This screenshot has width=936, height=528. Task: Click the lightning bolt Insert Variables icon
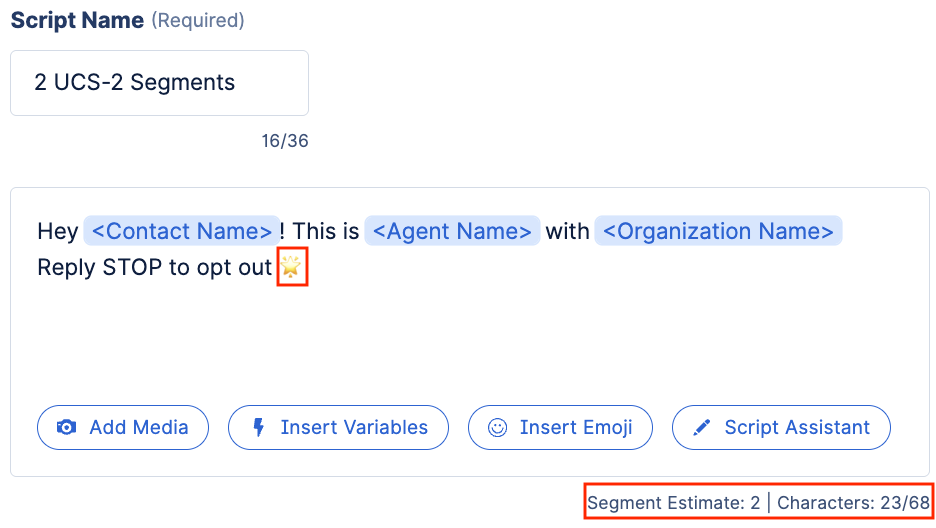click(258, 427)
